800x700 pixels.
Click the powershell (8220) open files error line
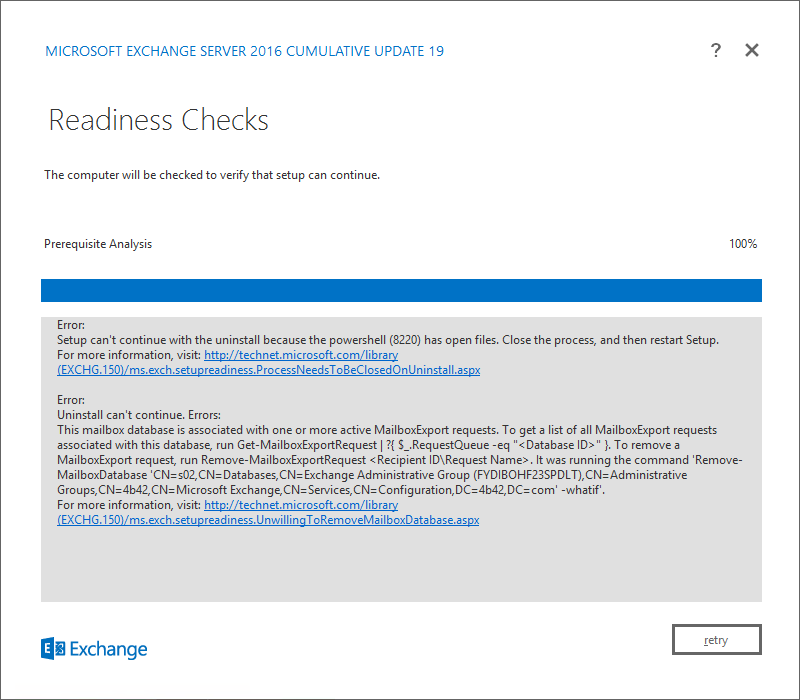388,340
